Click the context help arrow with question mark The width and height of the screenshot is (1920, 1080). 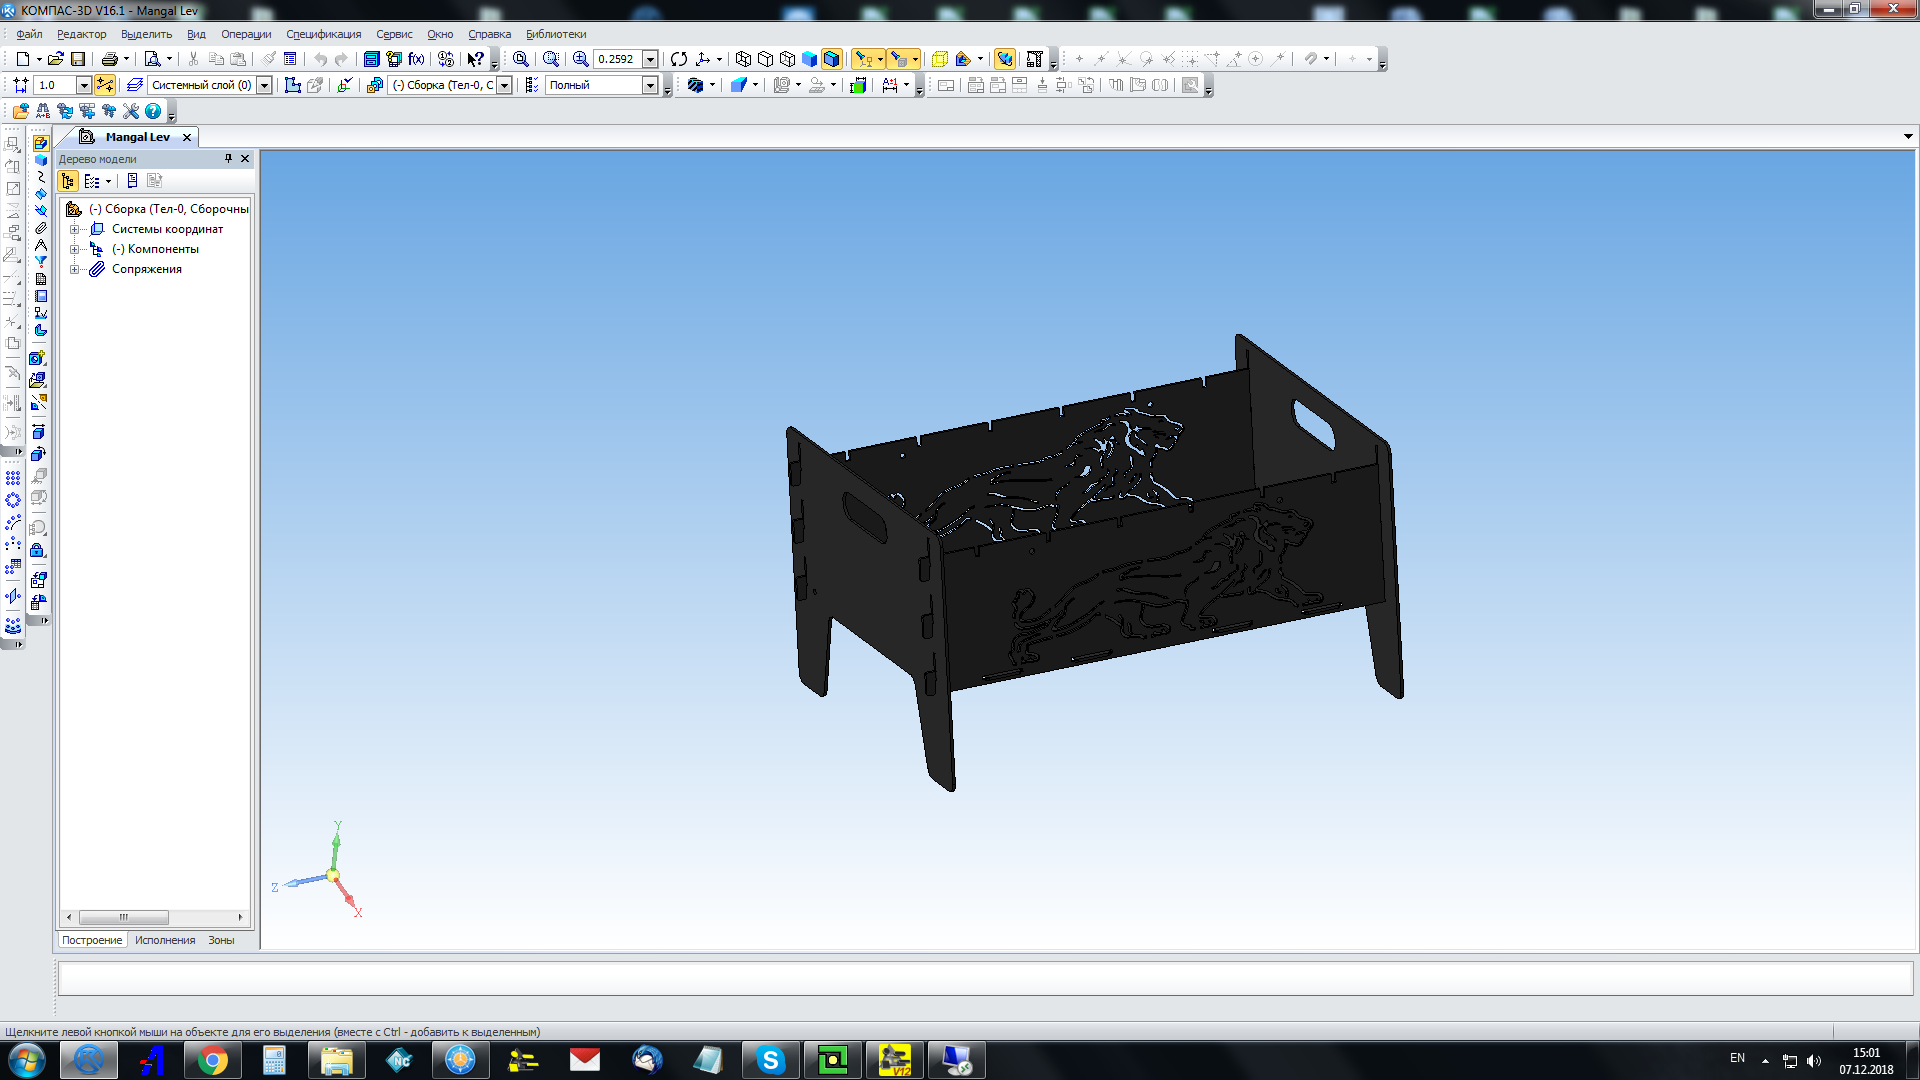point(476,59)
